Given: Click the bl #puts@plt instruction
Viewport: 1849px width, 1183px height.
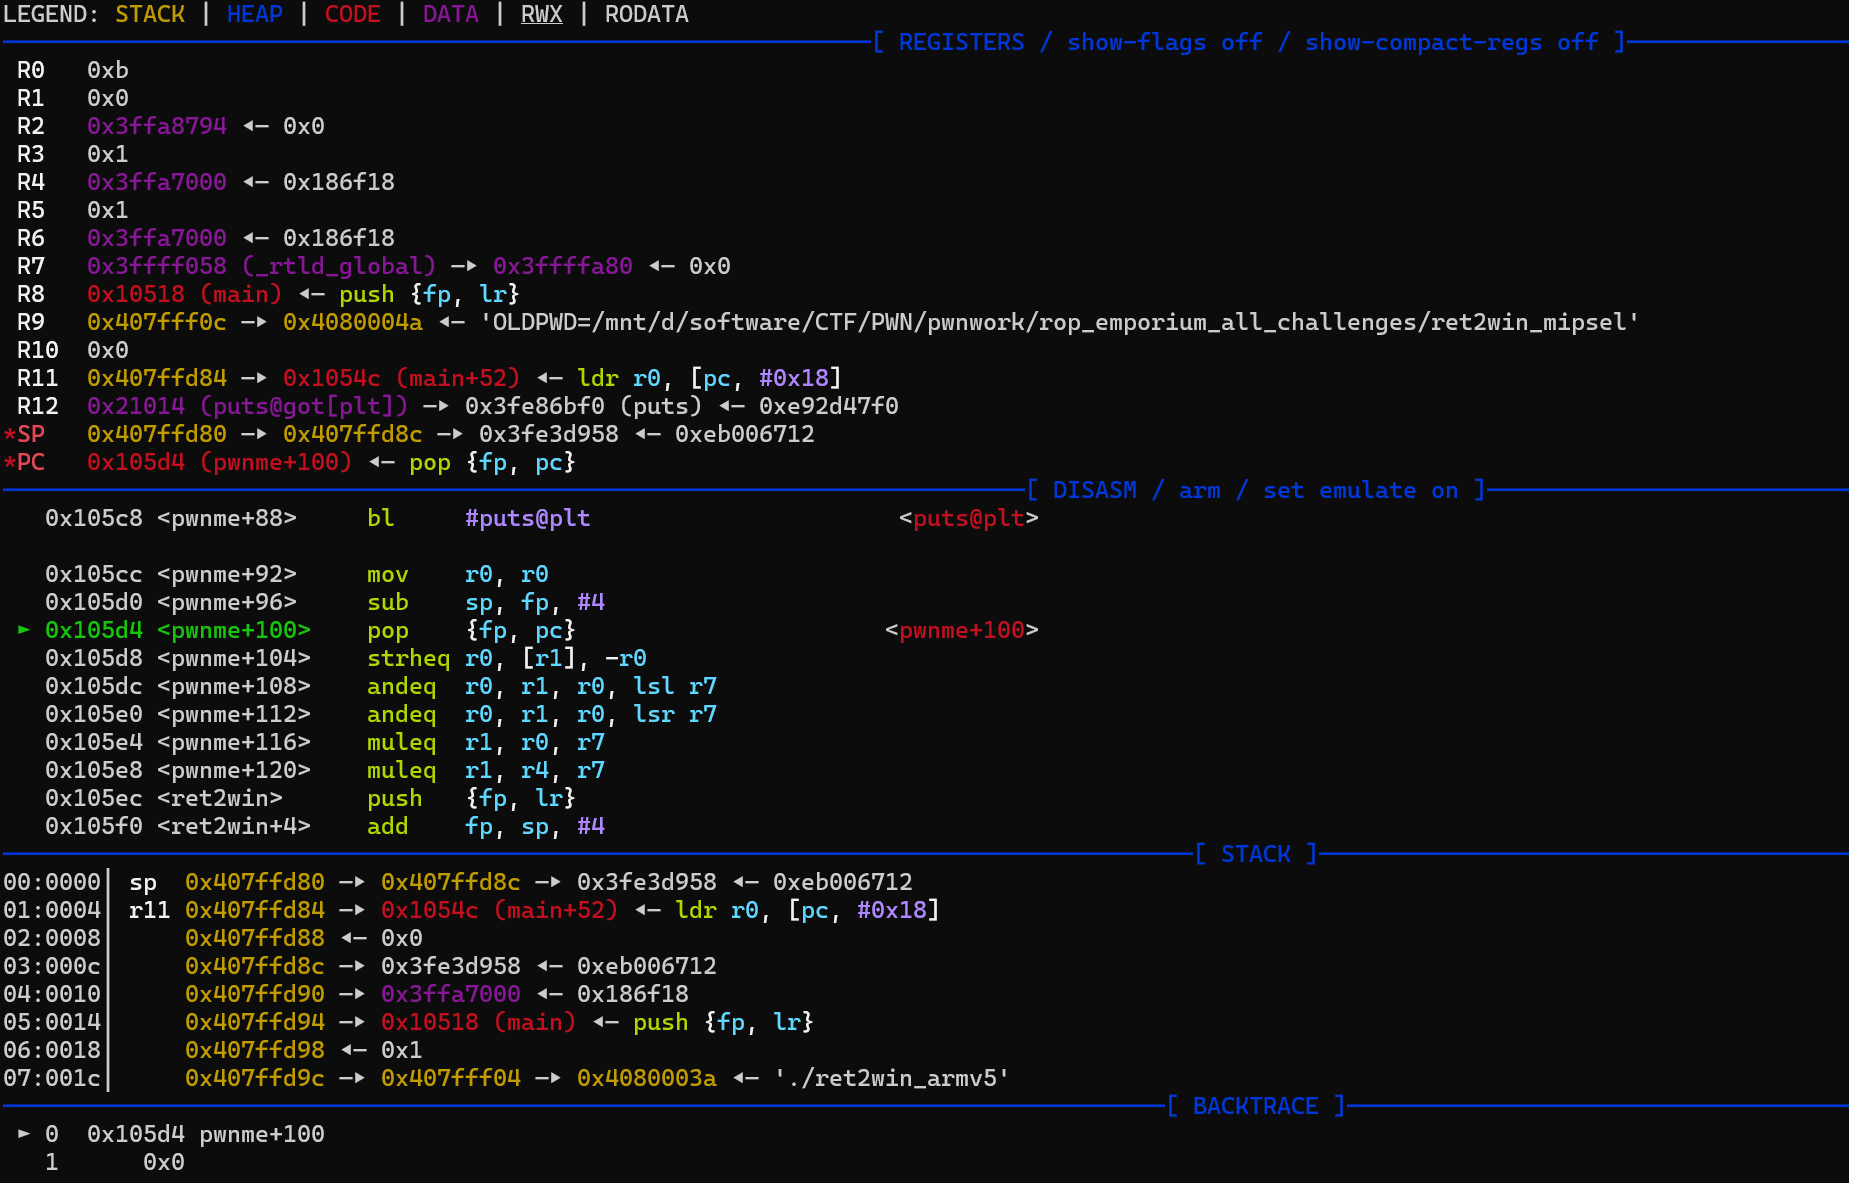Looking at the screenshot, I should [x=479, y=518].
